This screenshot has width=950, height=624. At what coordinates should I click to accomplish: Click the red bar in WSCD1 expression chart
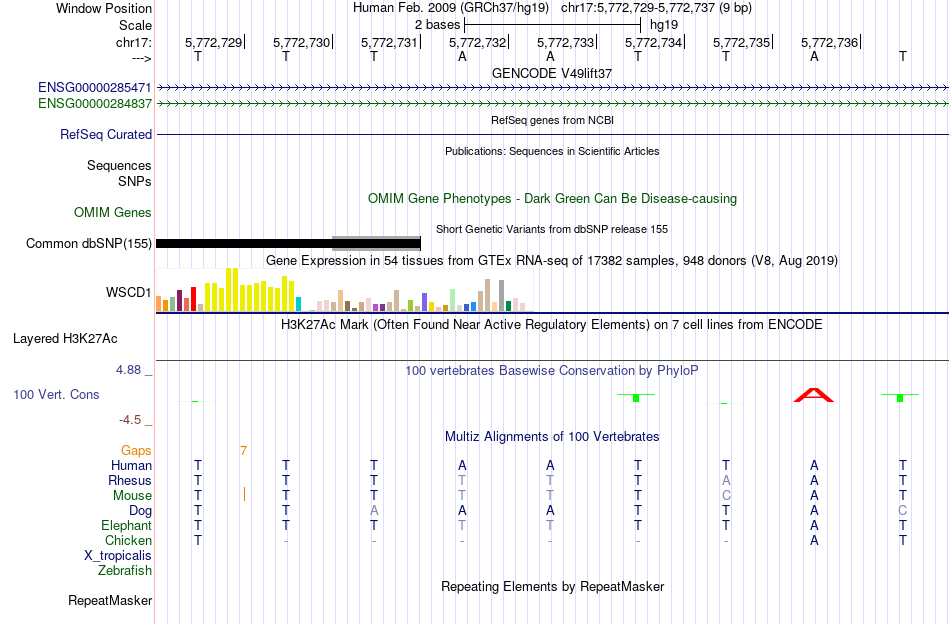(193, 299)
